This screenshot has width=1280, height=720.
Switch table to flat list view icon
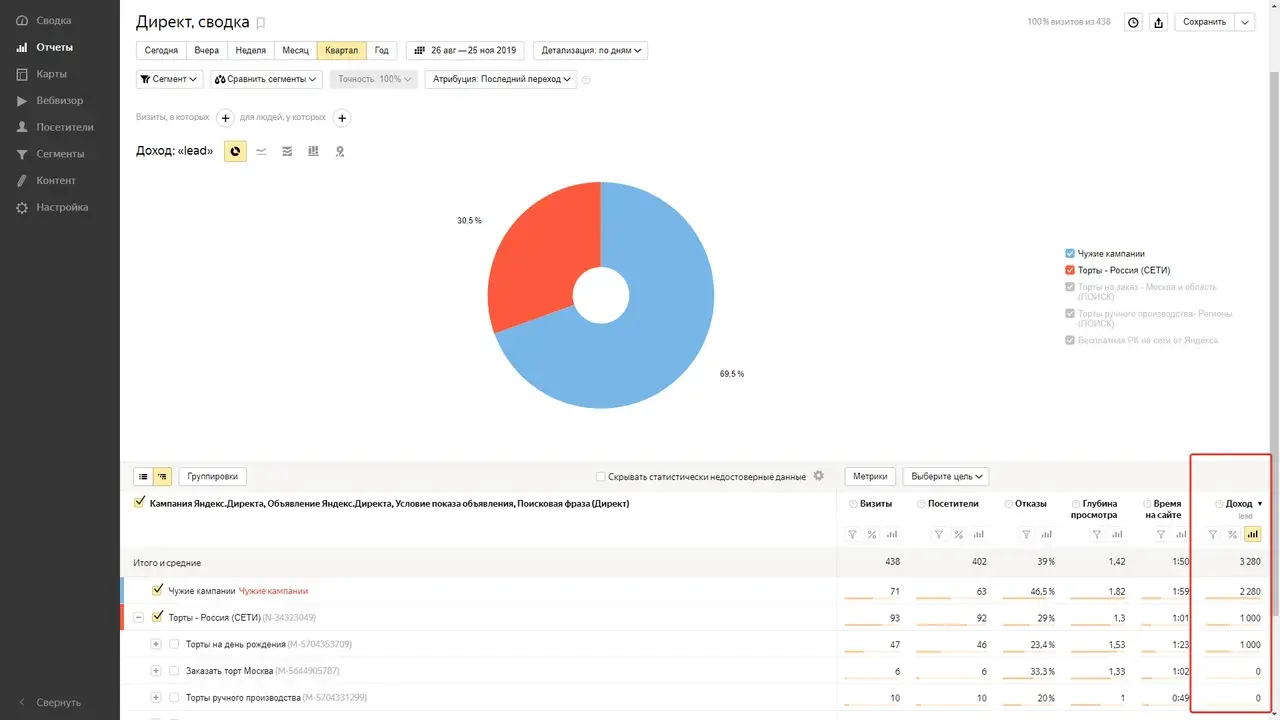click(143, 477)
